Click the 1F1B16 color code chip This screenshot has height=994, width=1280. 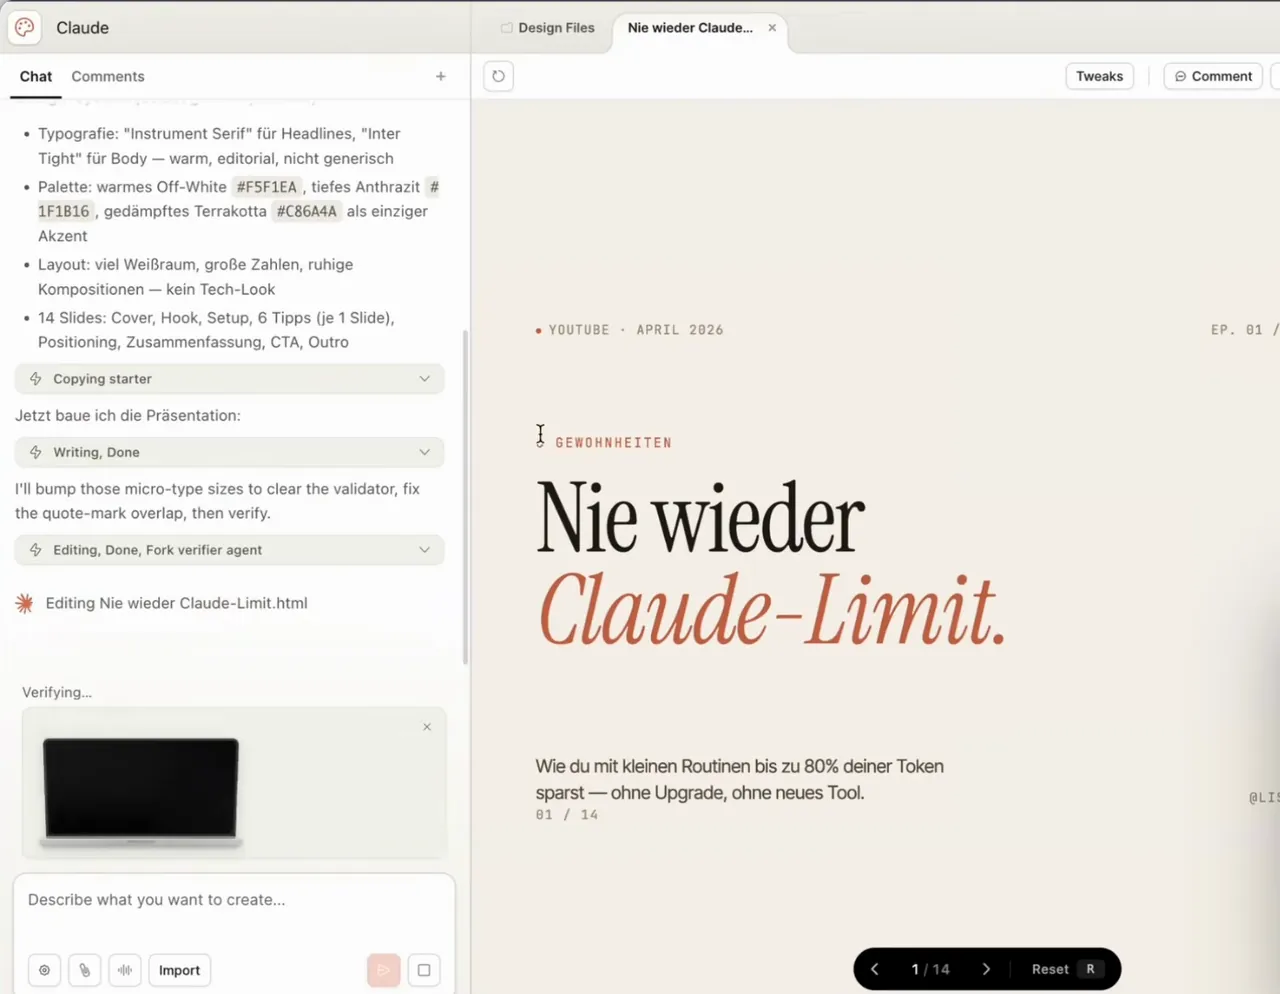(64, 211)
